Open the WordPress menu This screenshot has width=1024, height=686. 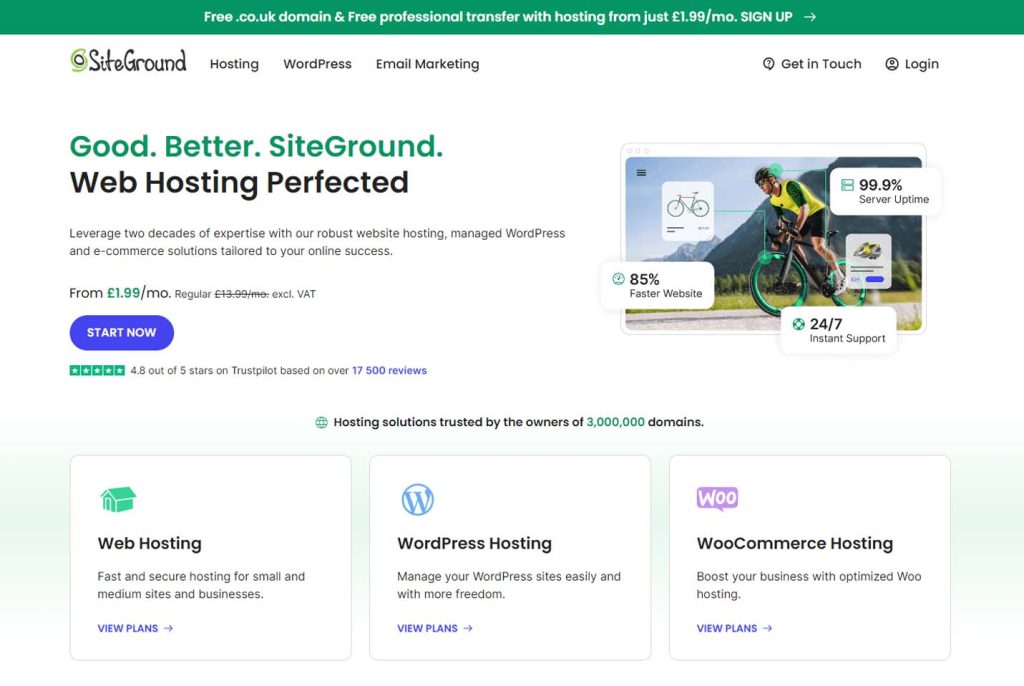317,64
